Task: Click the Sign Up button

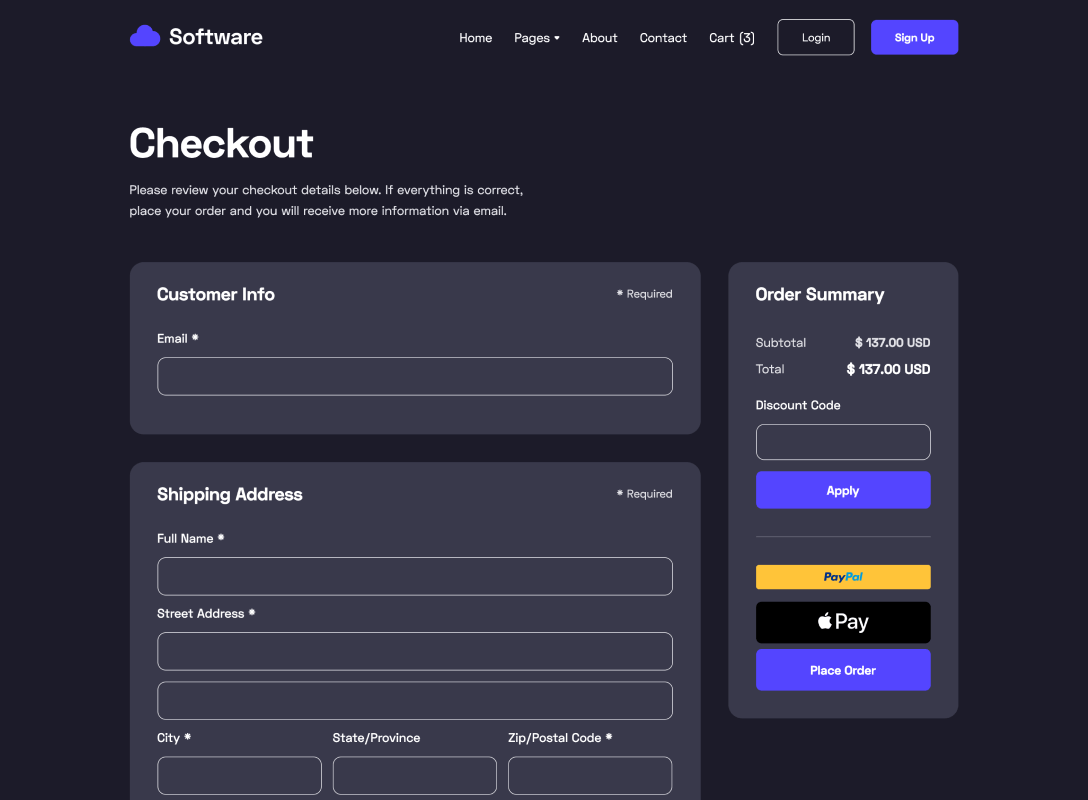Action: tap(914, 37)
